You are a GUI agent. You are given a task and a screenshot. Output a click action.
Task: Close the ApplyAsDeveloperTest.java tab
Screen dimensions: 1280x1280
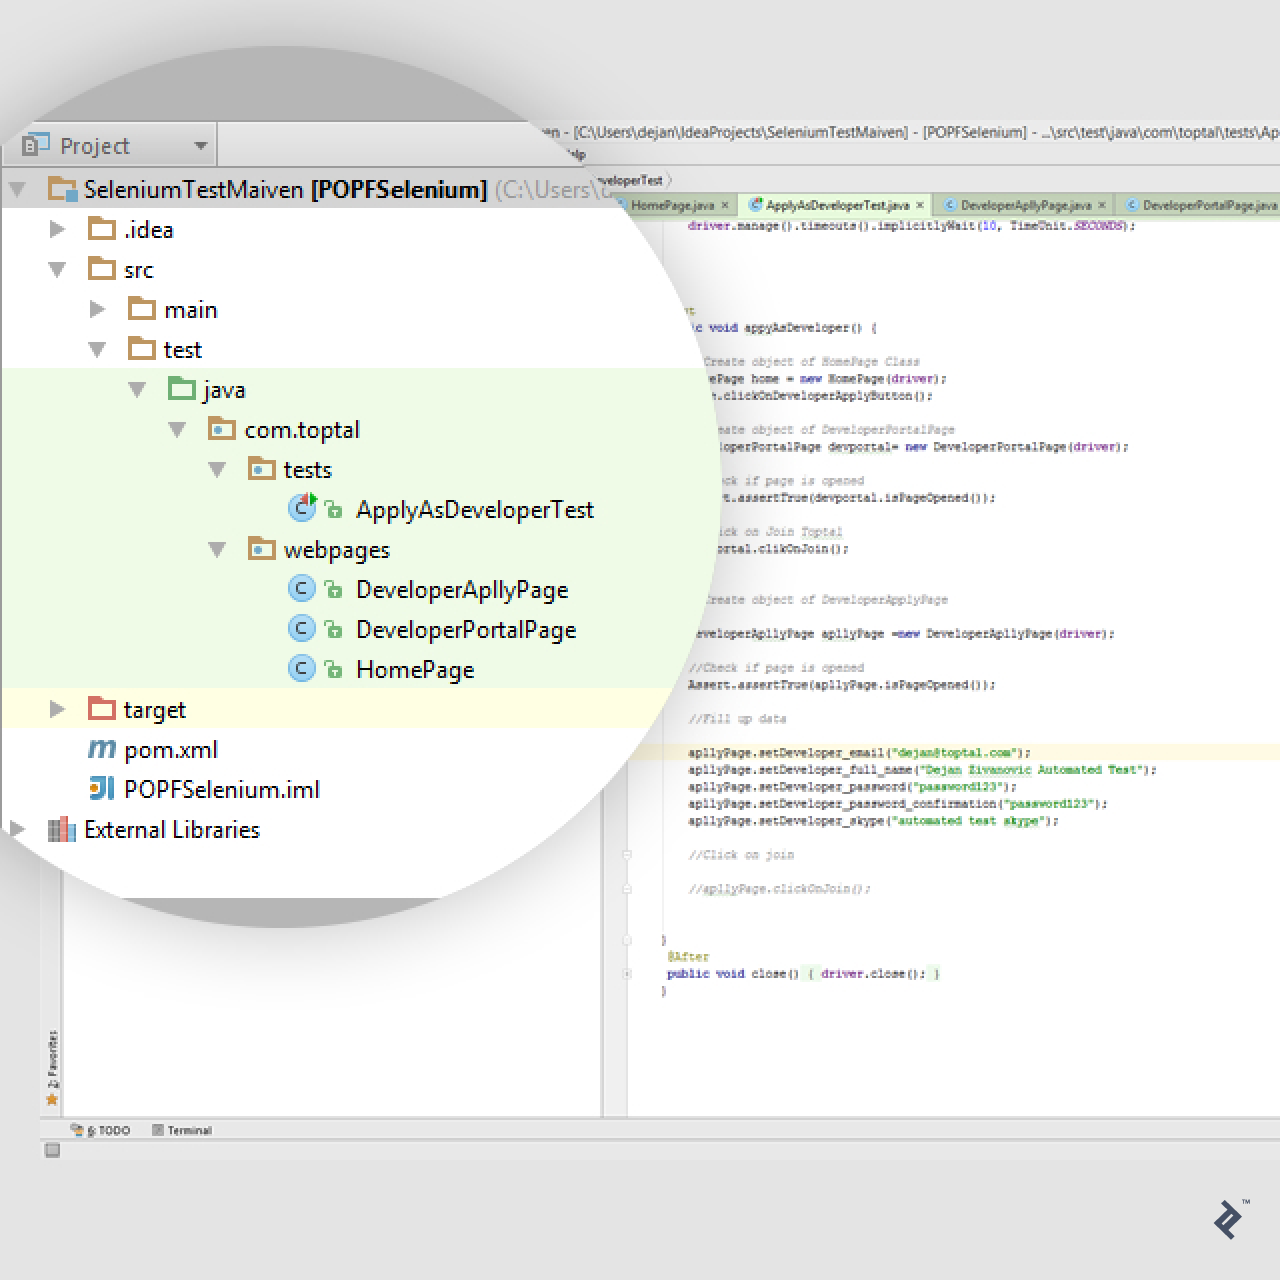coord(920,204)
